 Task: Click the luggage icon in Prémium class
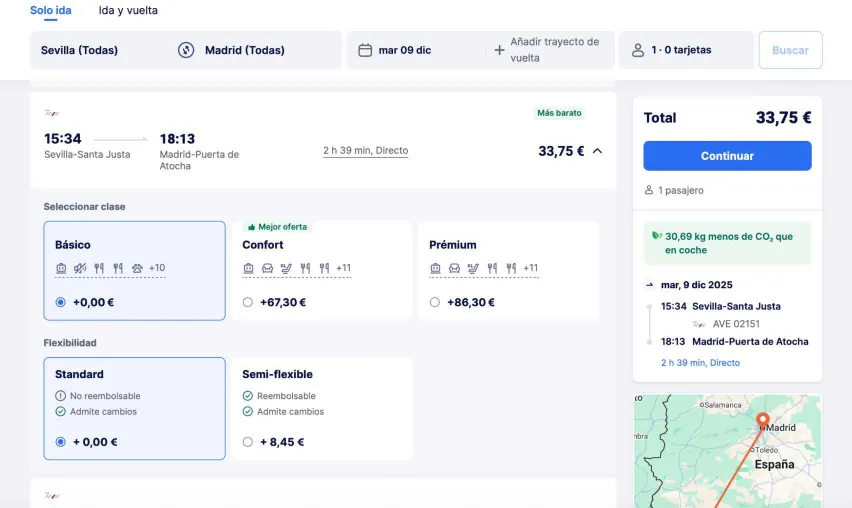[x=435, y=268]
